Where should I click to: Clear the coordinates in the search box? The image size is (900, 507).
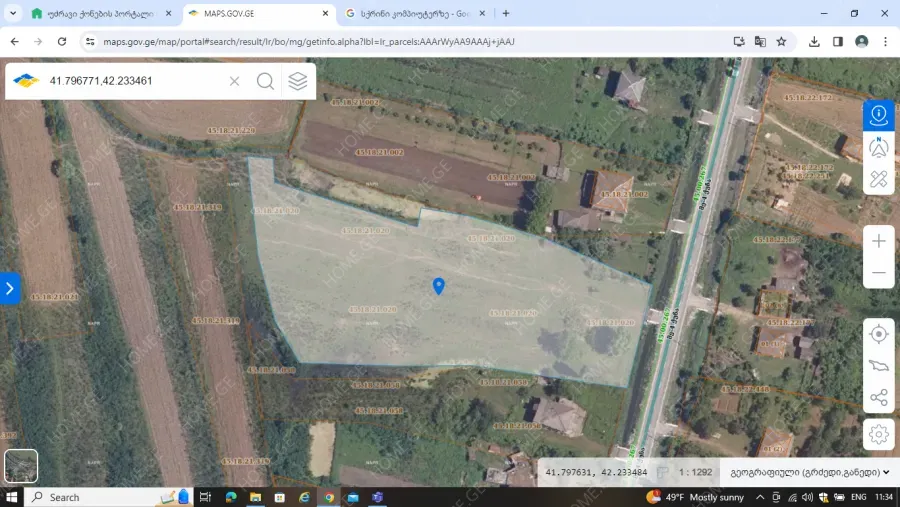tap(235, 81)
